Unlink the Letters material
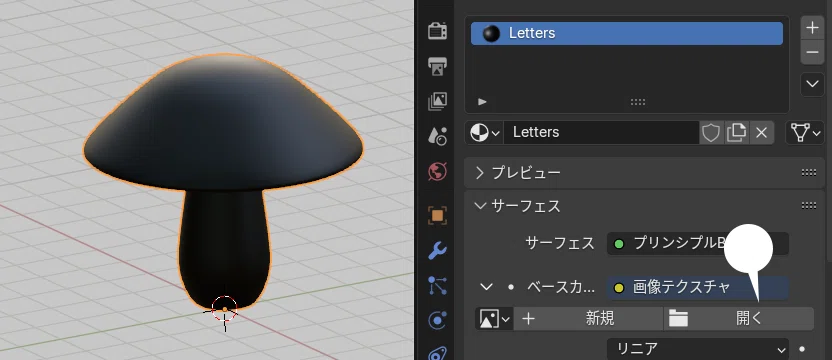 click(761, 132)
